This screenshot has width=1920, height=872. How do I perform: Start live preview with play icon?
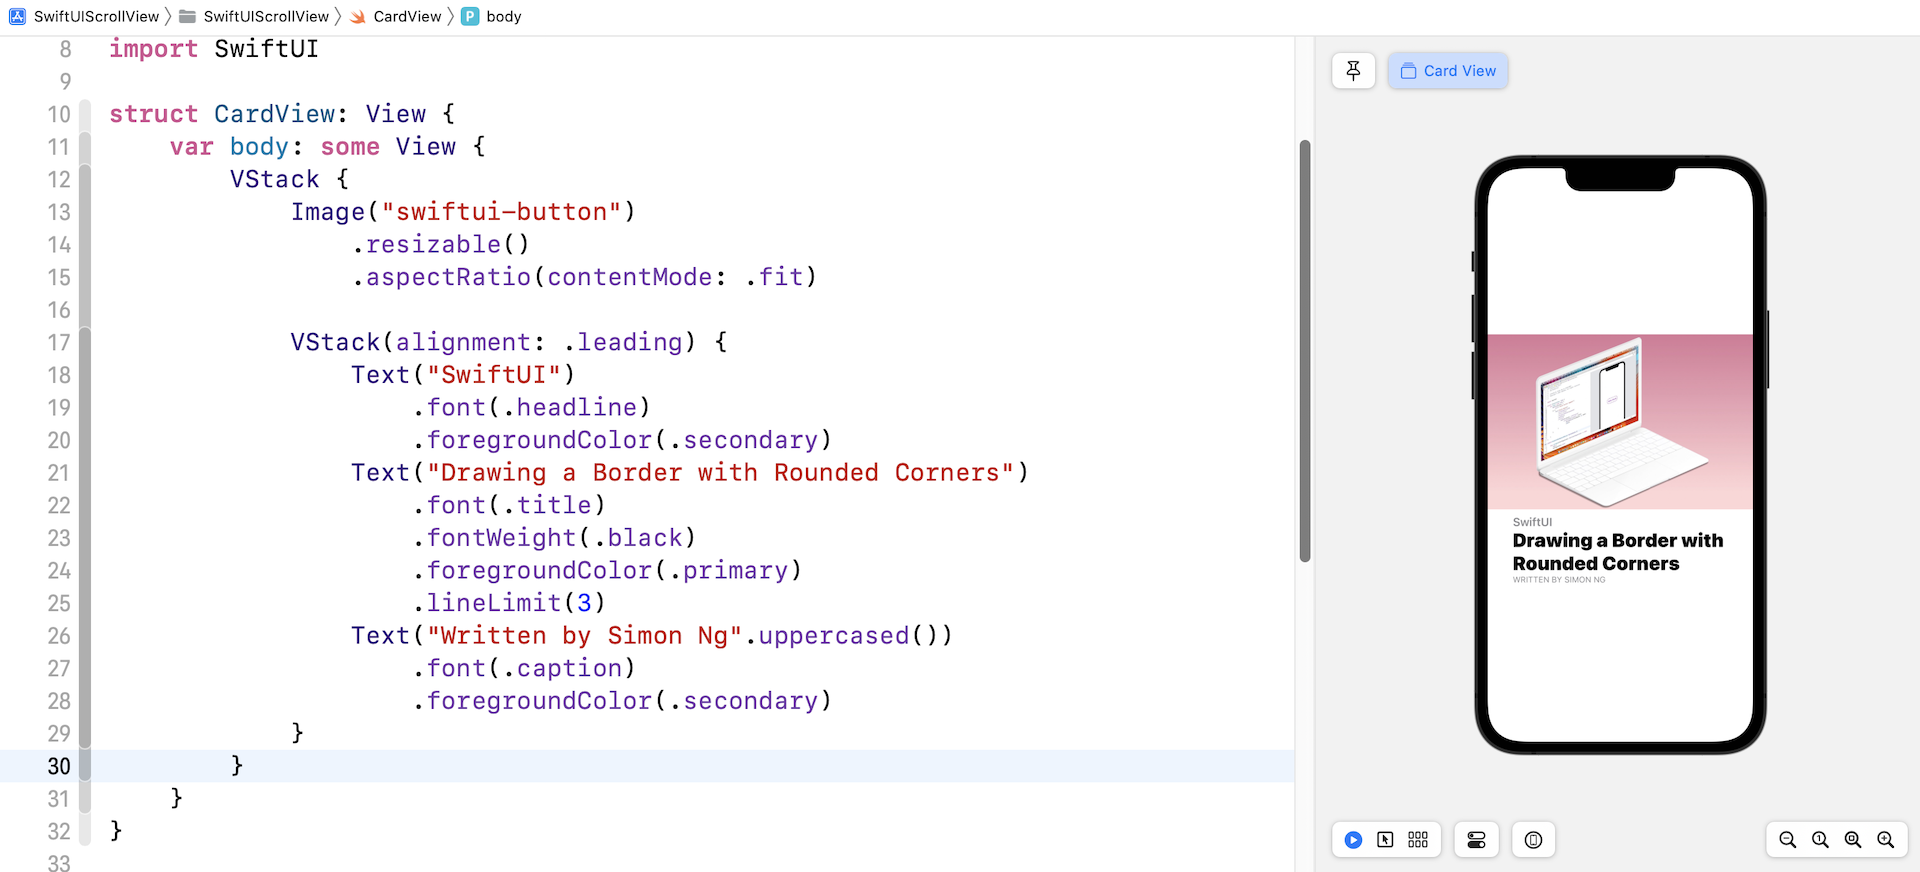point(1353,840)
